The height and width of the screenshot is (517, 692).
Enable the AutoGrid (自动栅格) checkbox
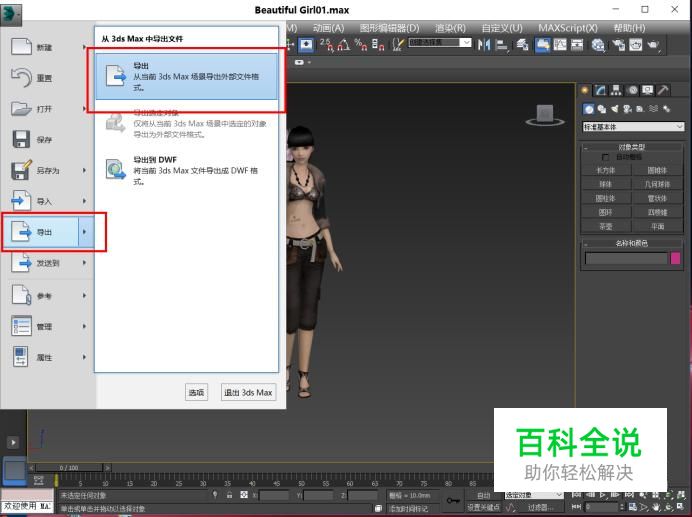click(605, 157)
